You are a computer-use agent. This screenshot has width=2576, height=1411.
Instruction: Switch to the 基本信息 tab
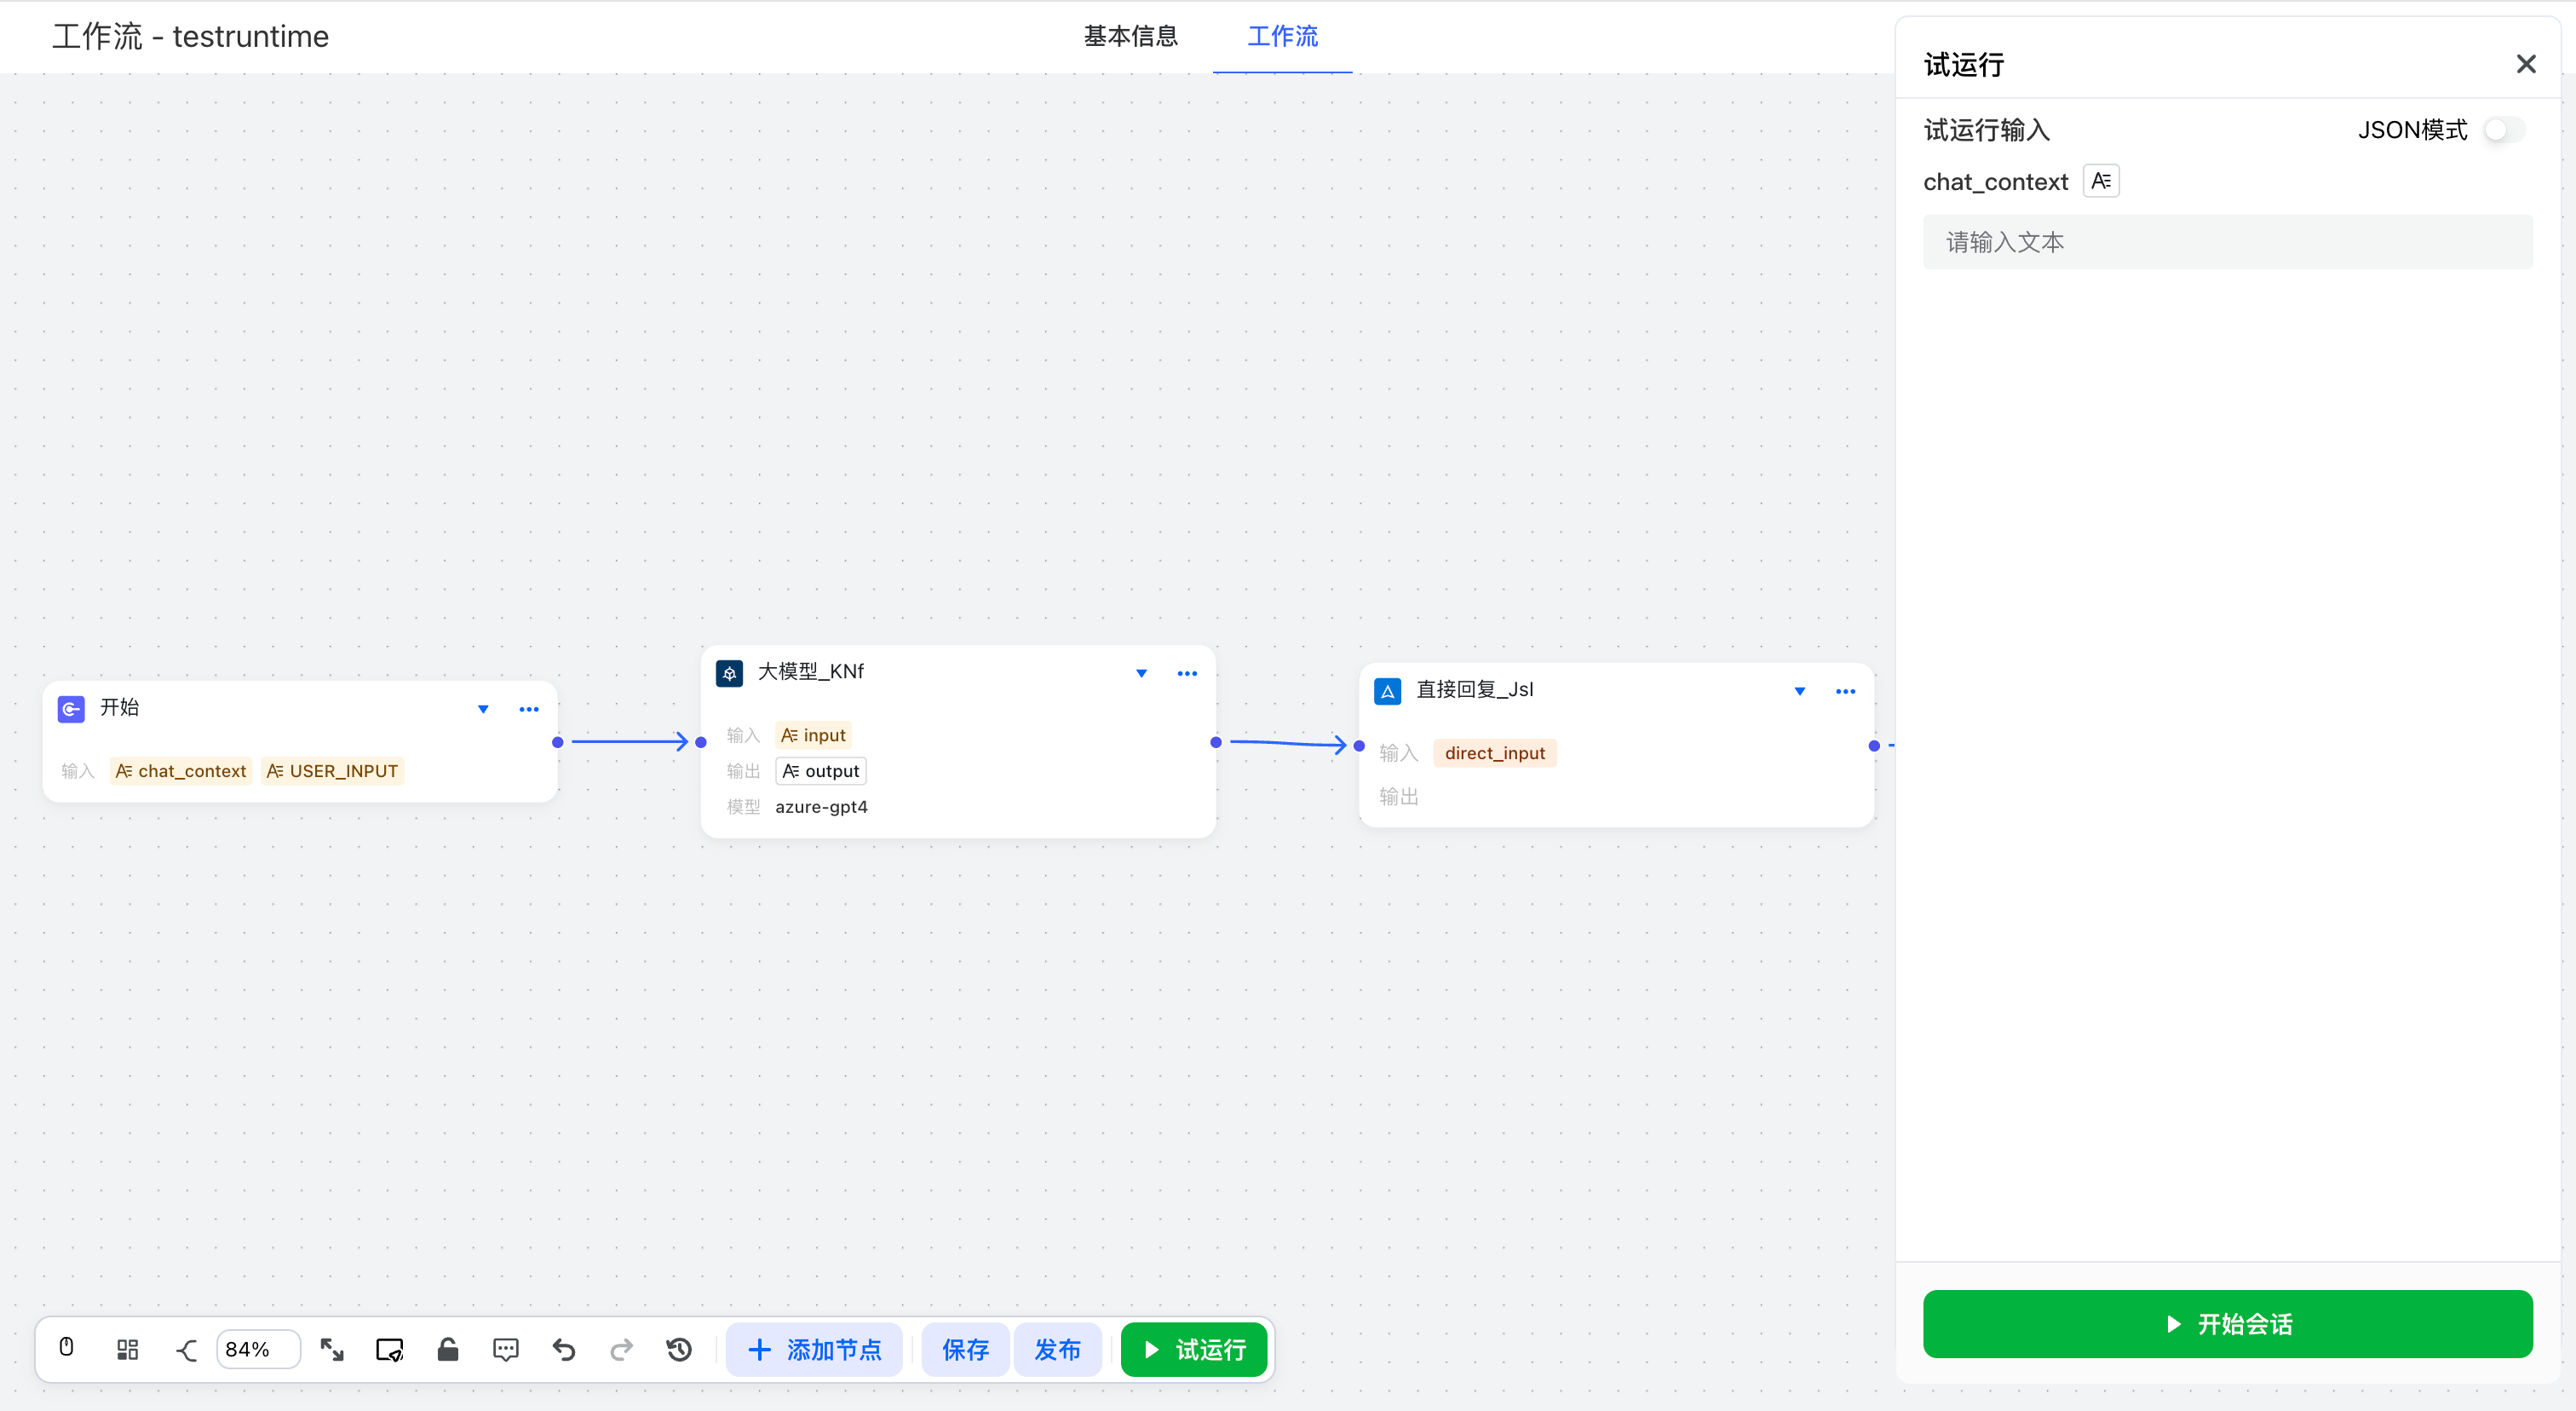(1130, 36)
